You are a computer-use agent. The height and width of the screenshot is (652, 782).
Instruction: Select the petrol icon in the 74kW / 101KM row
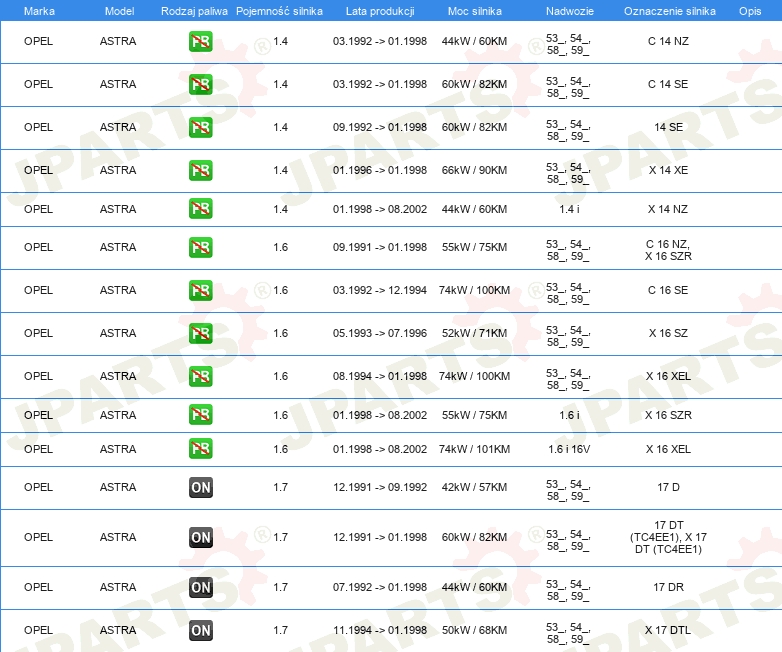tap(200, 448)
